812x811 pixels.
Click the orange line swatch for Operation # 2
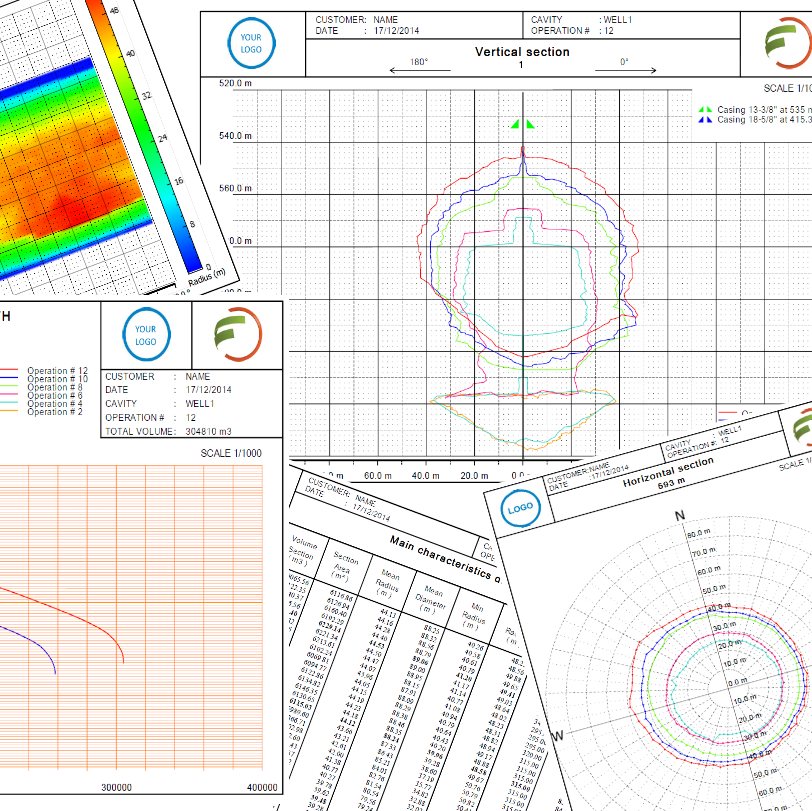tap(9, 412)
